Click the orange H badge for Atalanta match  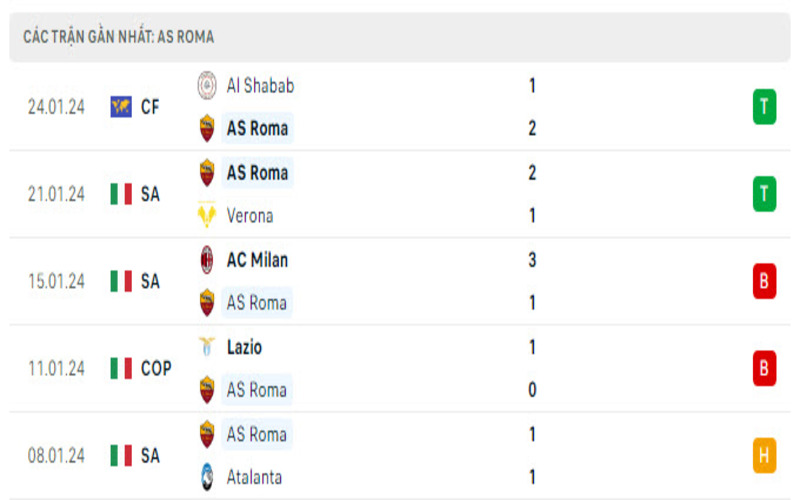[x=764, y=456]
